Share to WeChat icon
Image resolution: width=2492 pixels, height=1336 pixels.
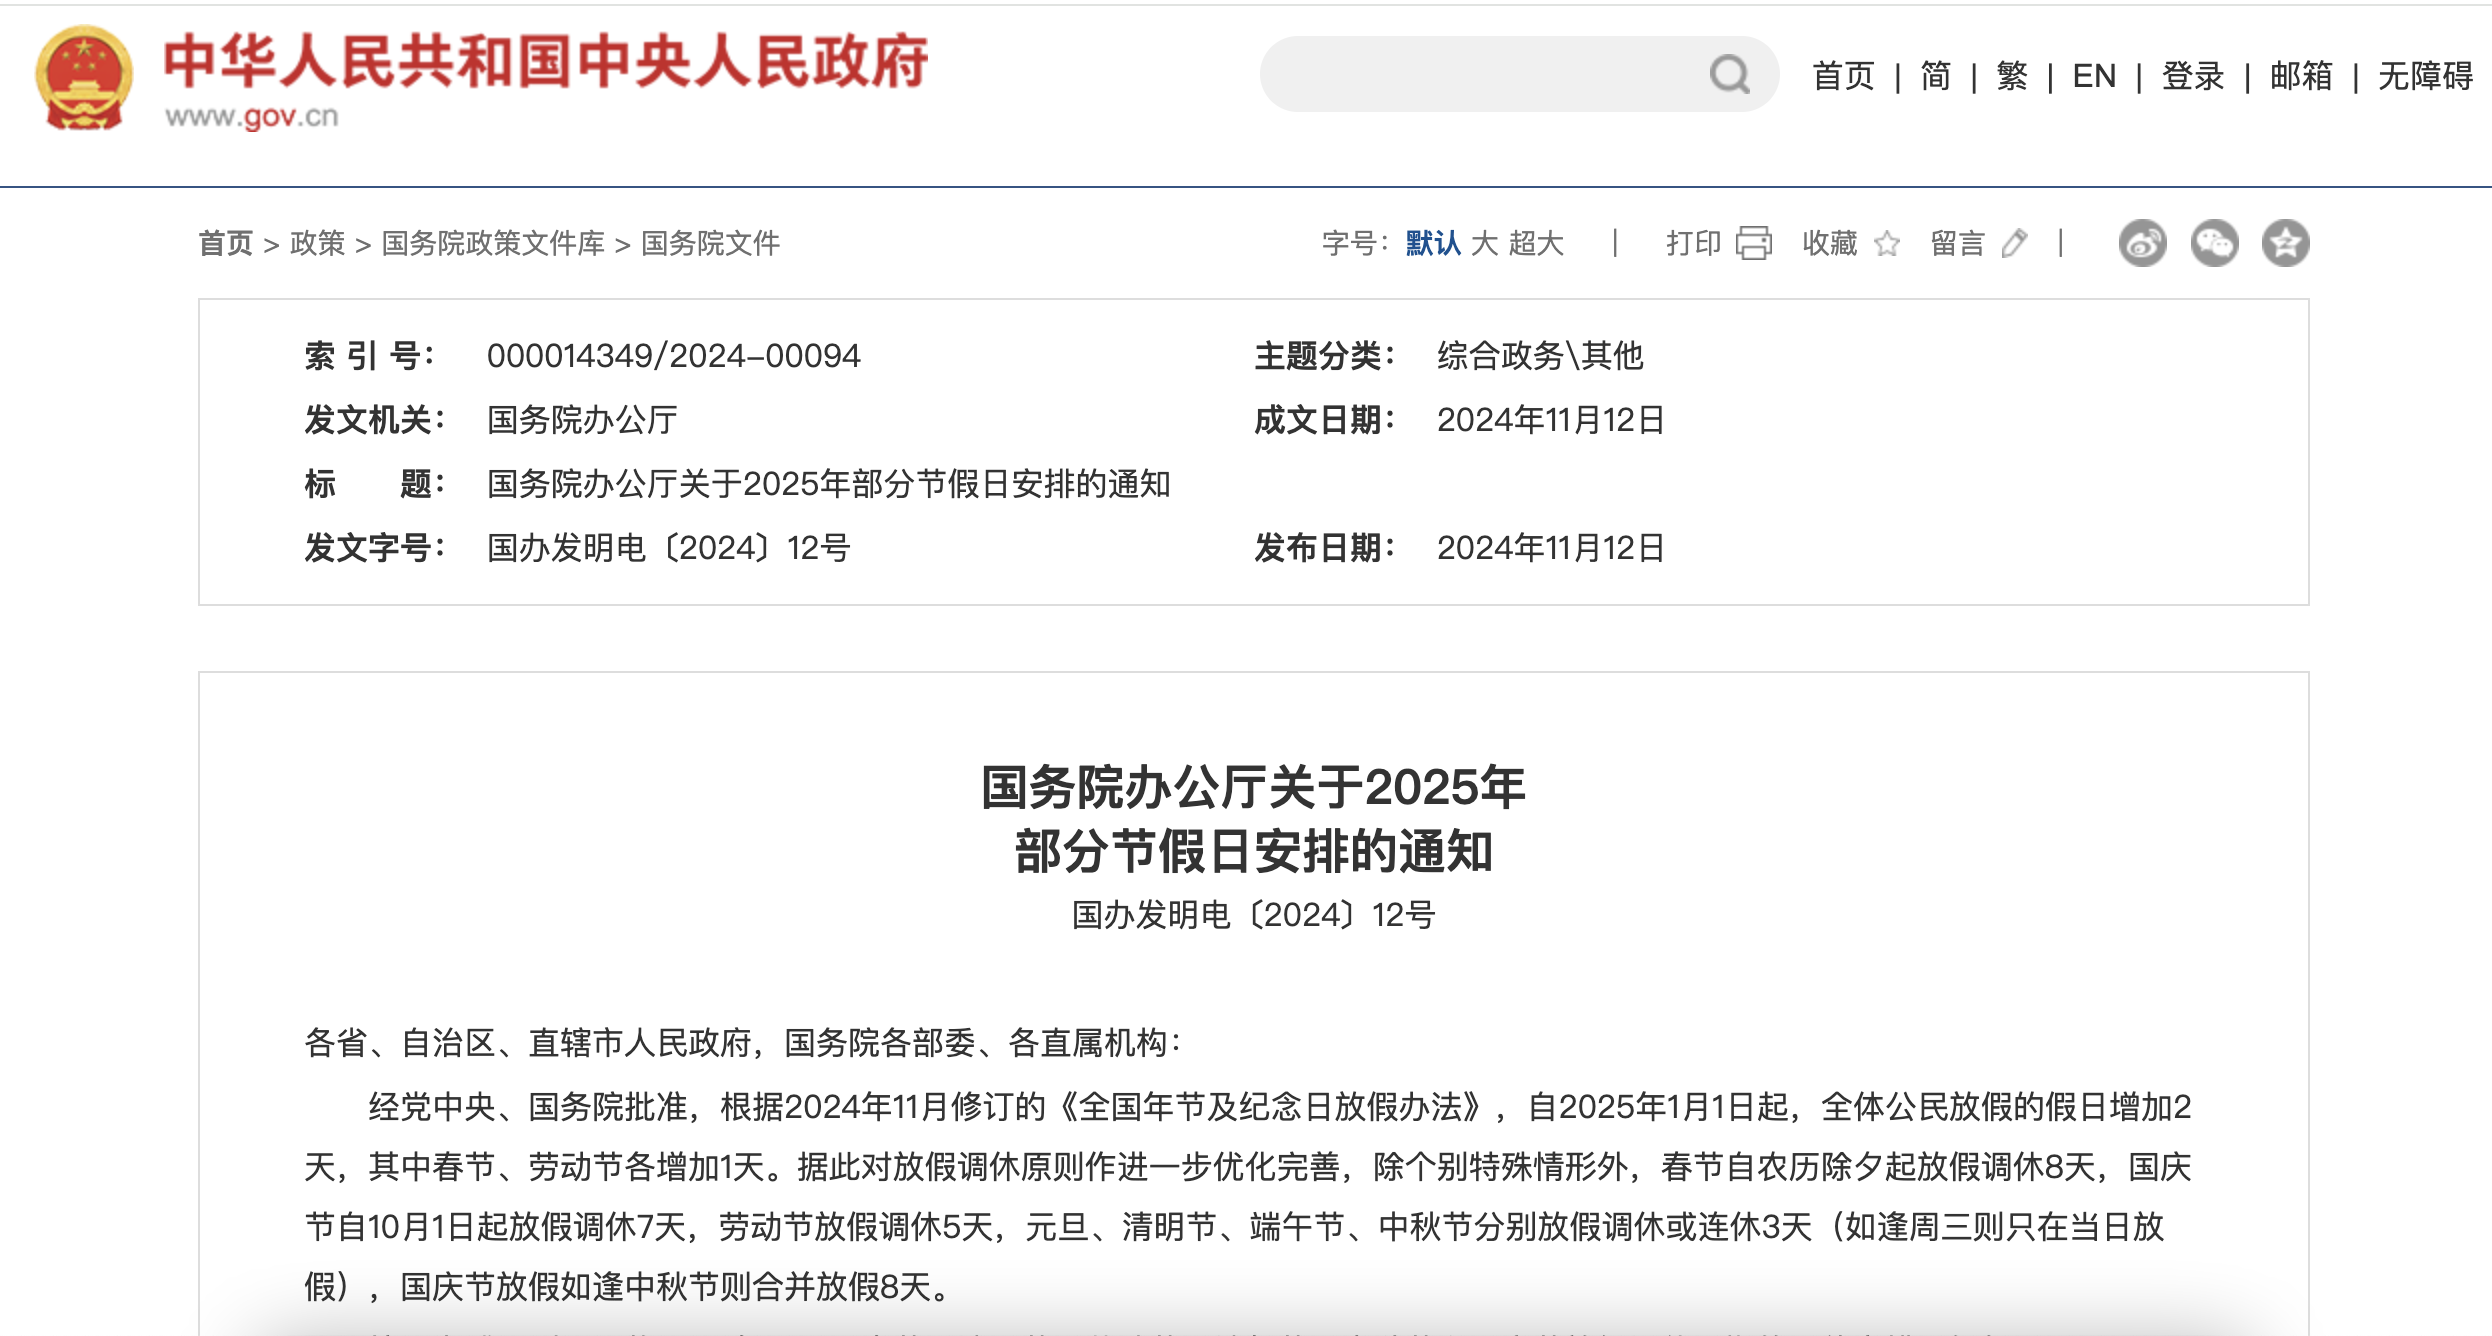point(2214,243)
